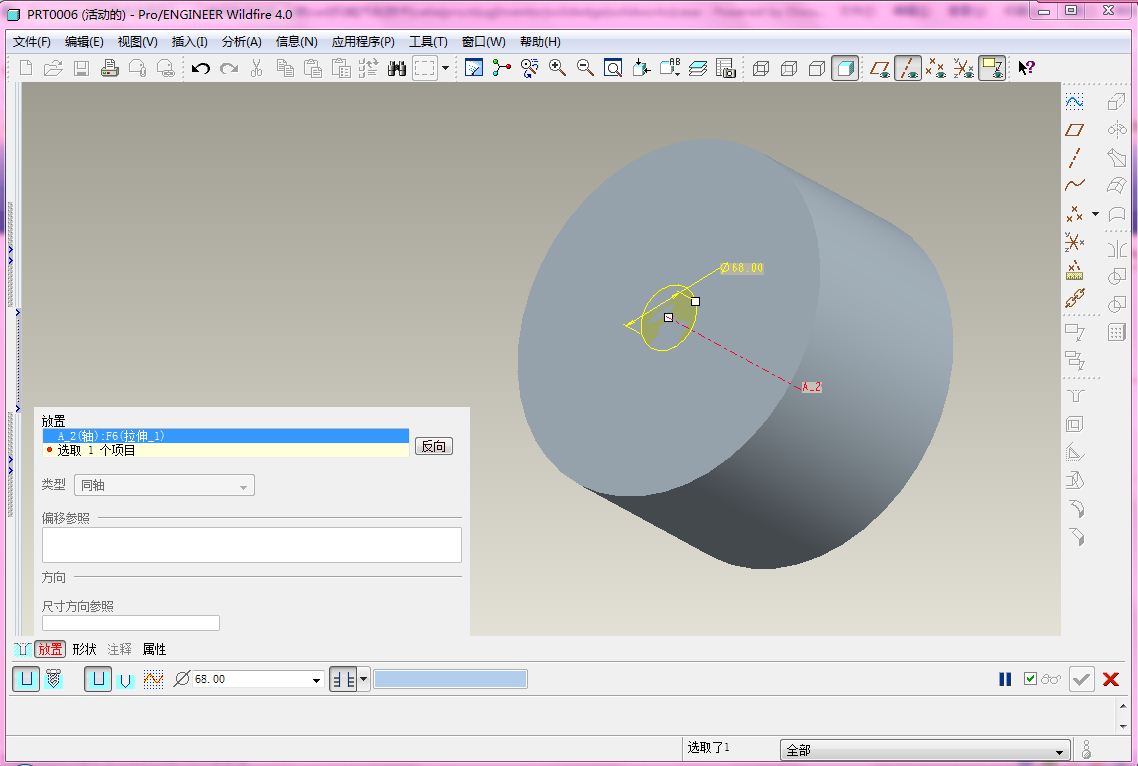Screen dimensions: 1138x766
Task: Accept feature with the green checkmark
Action: click(x=1081, y=680)
